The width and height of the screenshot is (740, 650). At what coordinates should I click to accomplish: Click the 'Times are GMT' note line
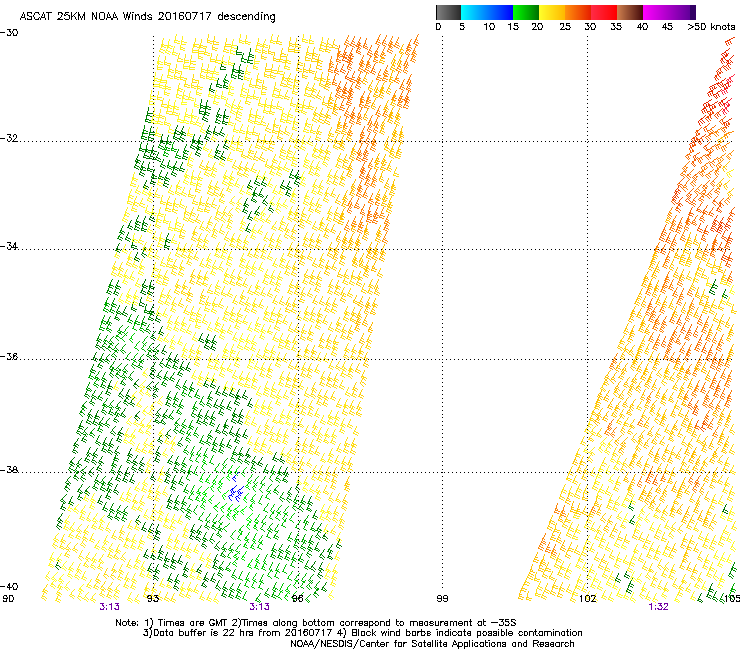(x=316, y=623)
